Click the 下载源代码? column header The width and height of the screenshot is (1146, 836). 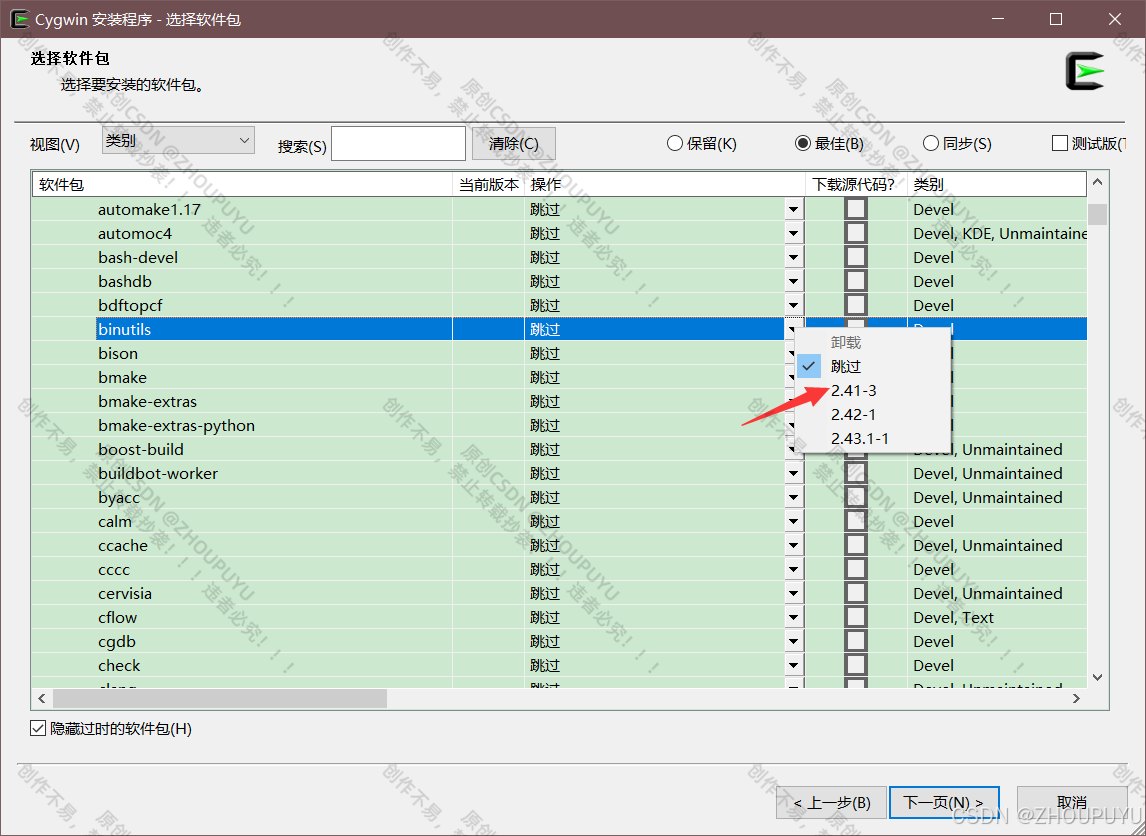pyautogui.click(x=857, y=185)
